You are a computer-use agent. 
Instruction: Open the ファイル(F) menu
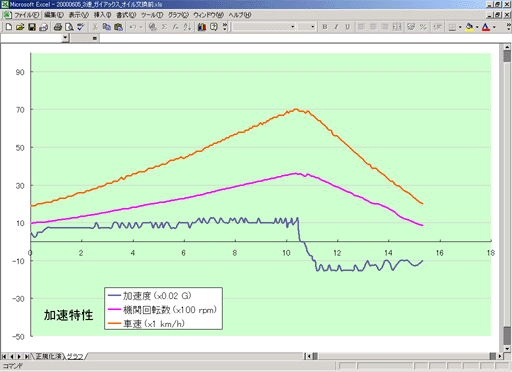tap(26, 15)
